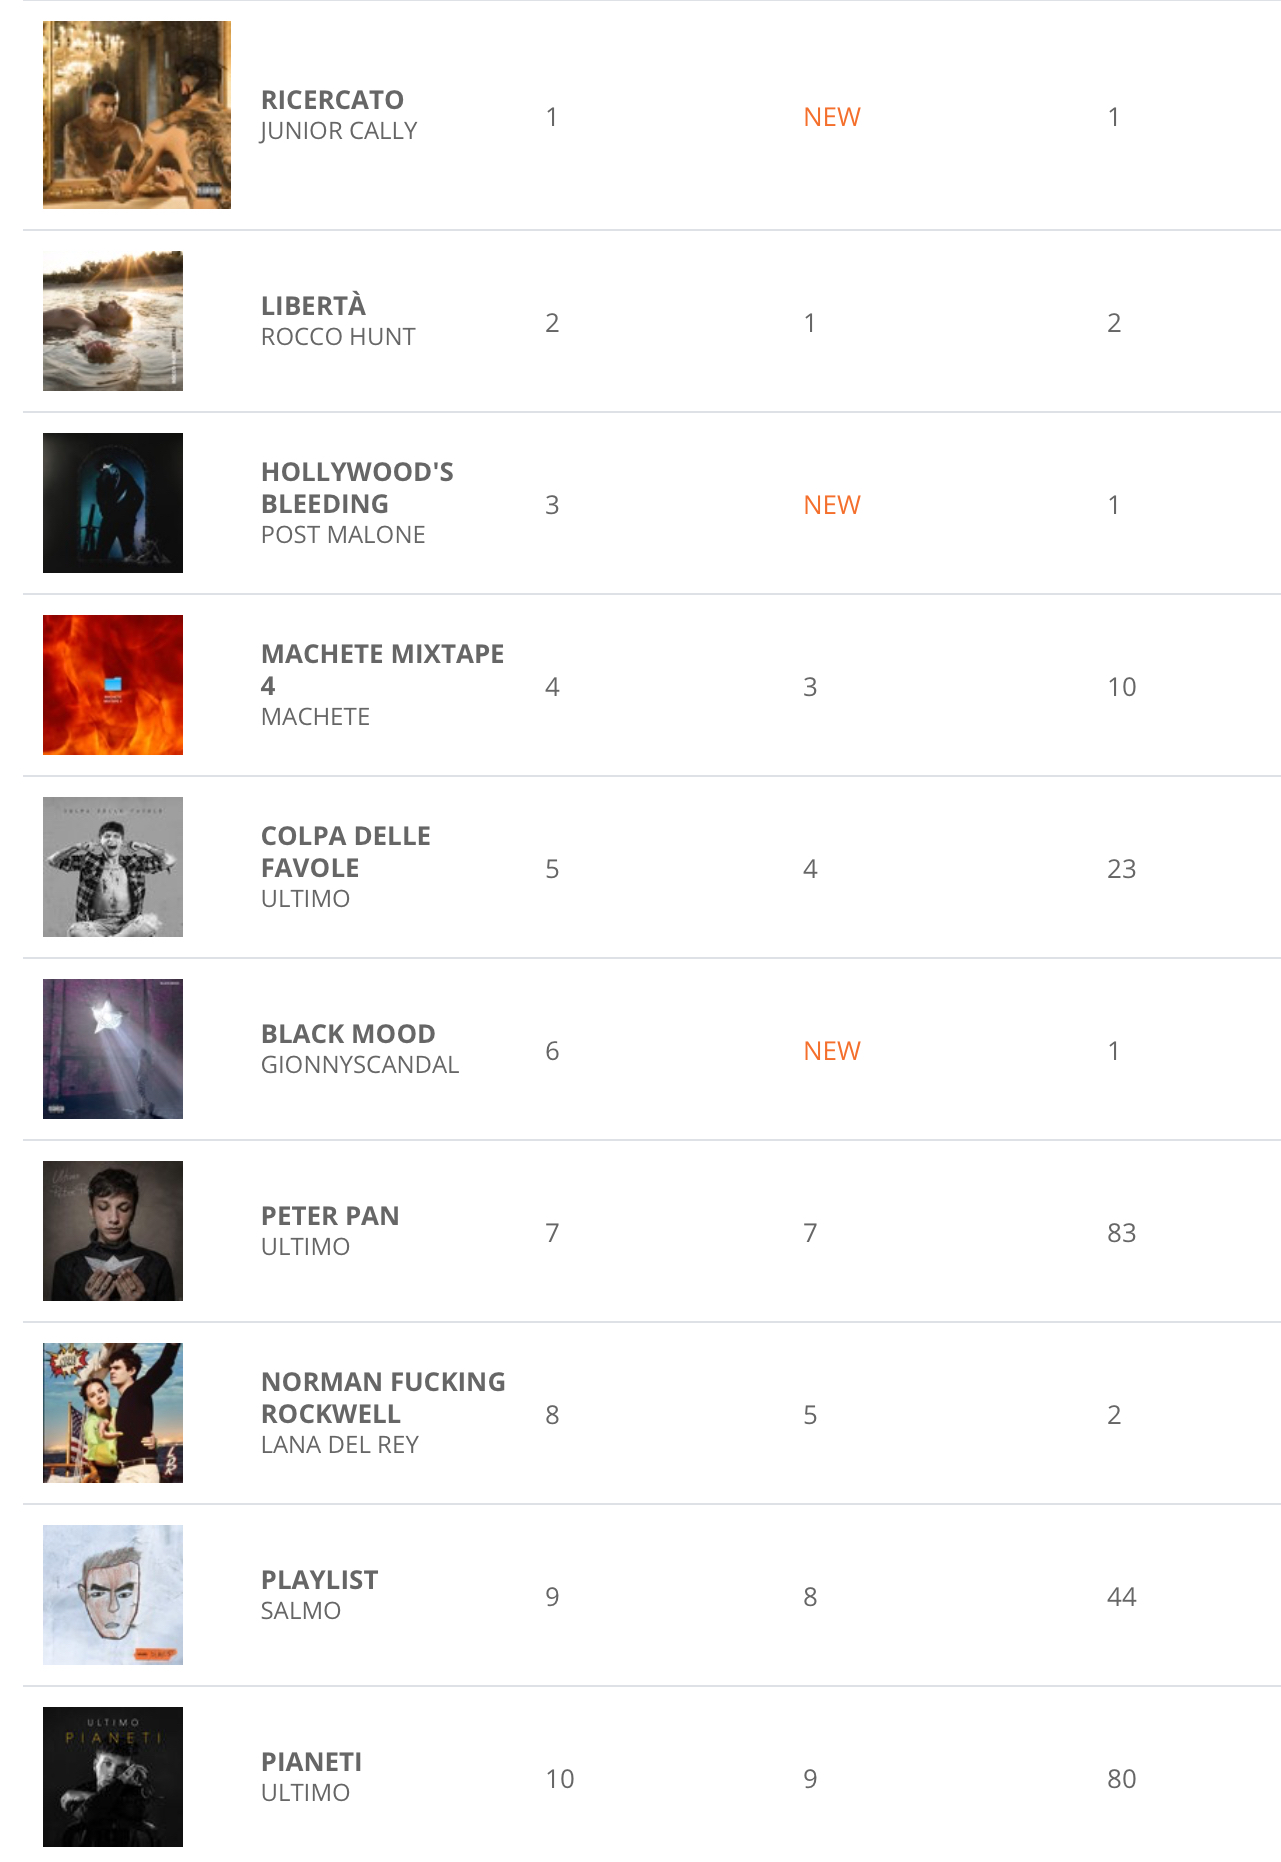The width and height of the screenshot is (1281, 1862).
Task: Open HOLLYWOOD'S BLEEDING title link
Action: pos(357,487)
